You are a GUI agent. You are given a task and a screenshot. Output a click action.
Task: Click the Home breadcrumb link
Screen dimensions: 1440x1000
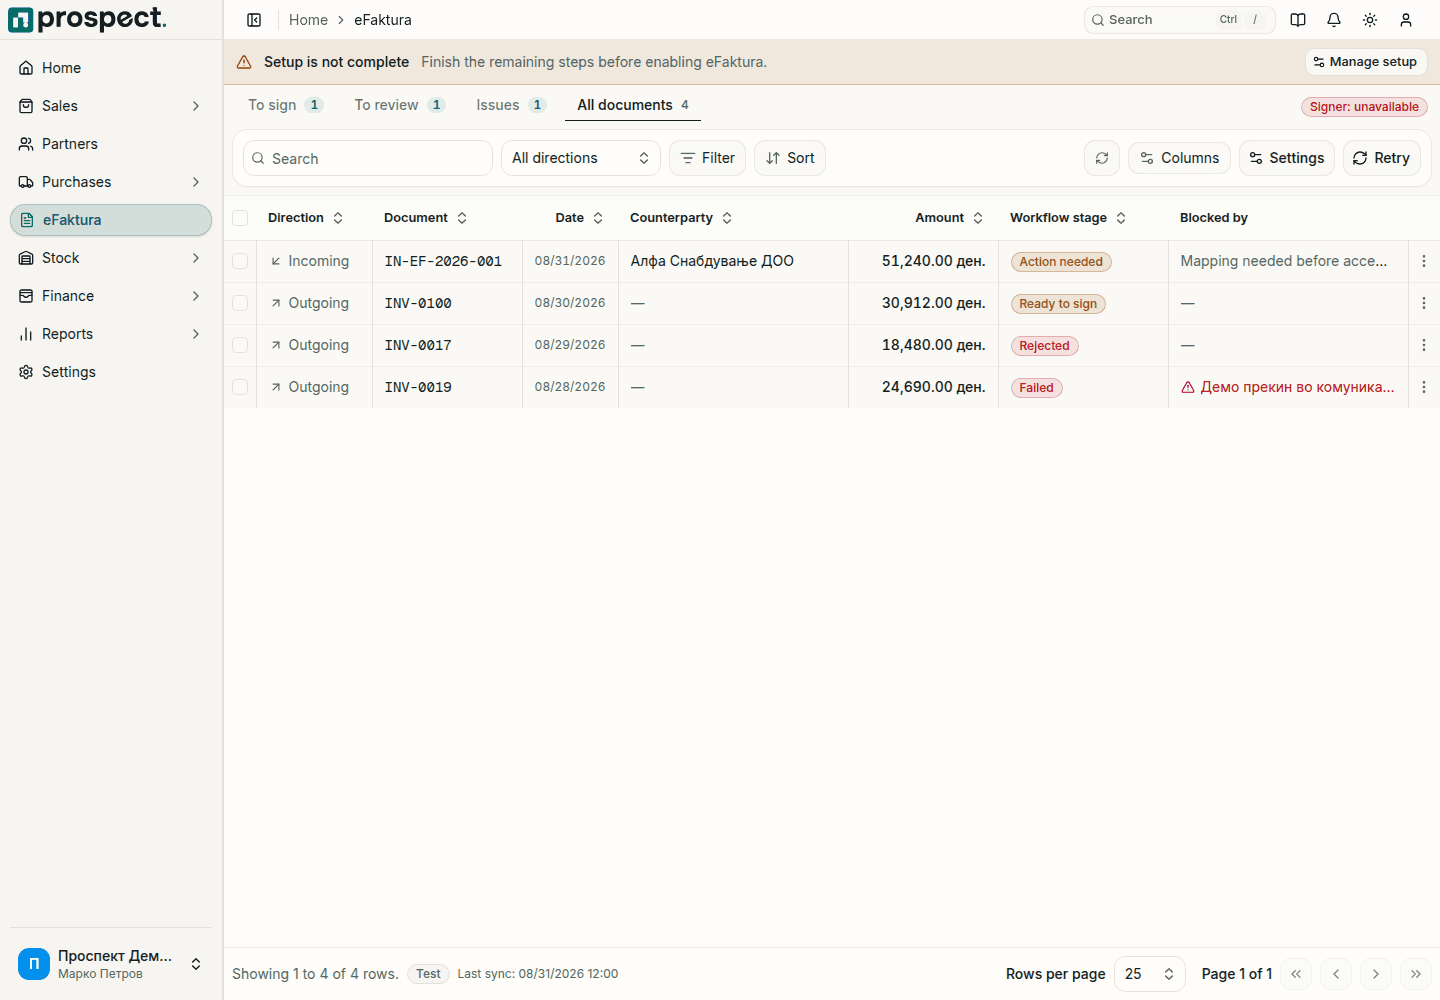pyautogui.click(x=308, y=20)
